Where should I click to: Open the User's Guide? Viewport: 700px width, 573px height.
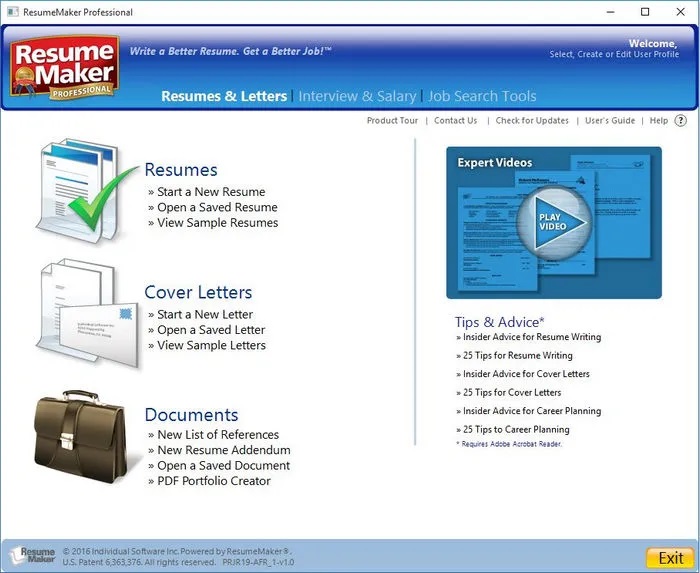point(610,120)
